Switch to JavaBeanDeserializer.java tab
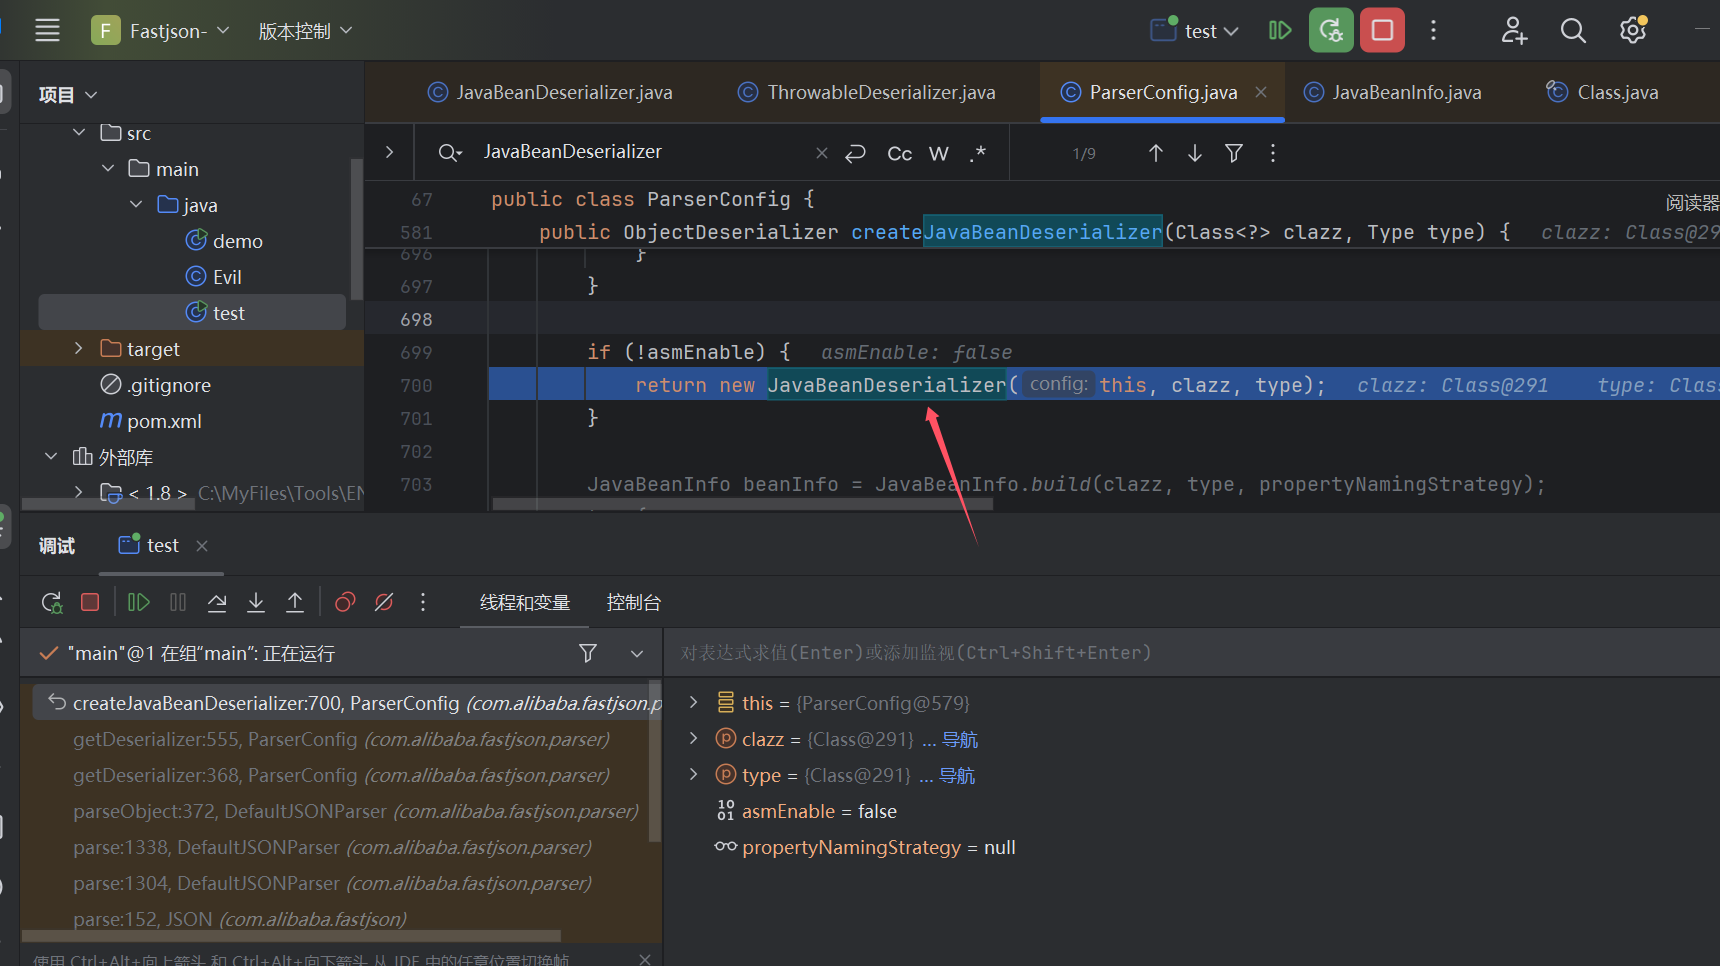1720x966 pixels. 550,92
